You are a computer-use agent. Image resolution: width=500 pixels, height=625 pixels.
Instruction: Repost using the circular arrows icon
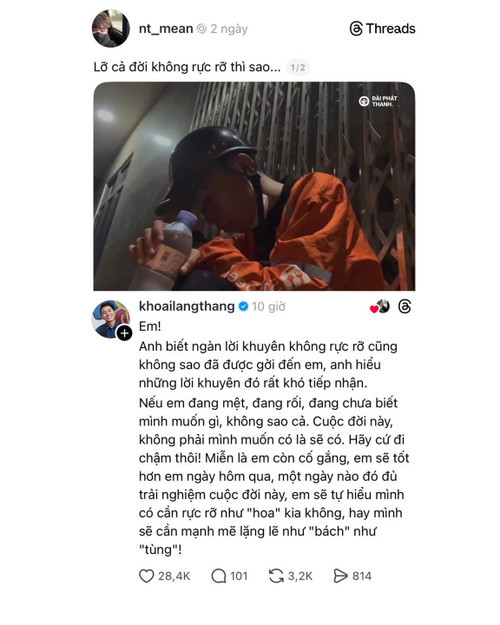(x=276, y=576)
